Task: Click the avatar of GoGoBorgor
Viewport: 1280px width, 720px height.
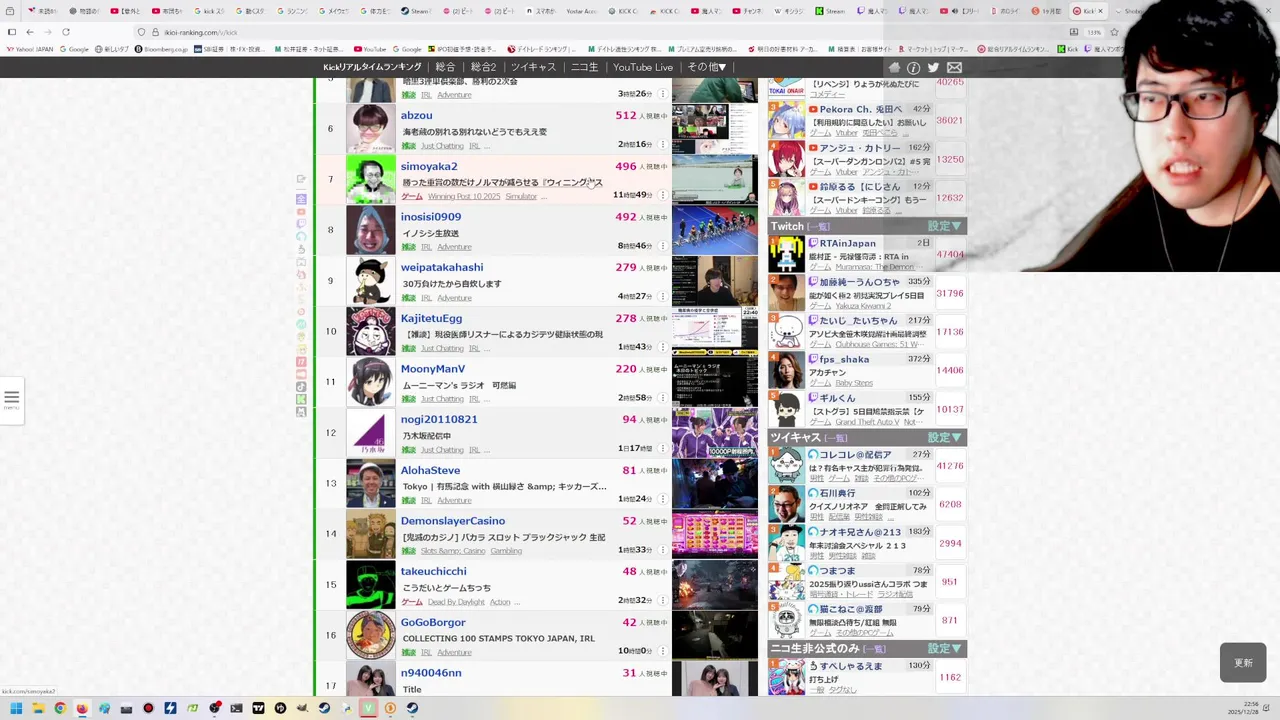Action: click(x=371, y=635)
